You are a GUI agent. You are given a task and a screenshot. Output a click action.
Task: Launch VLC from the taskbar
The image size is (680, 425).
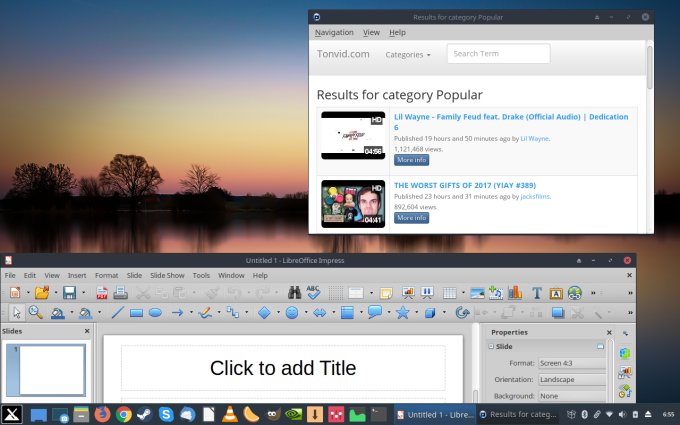point(228,414)
